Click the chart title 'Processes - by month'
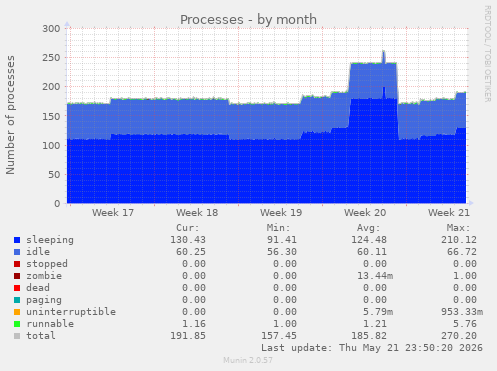497x371 pixels. 248,20
